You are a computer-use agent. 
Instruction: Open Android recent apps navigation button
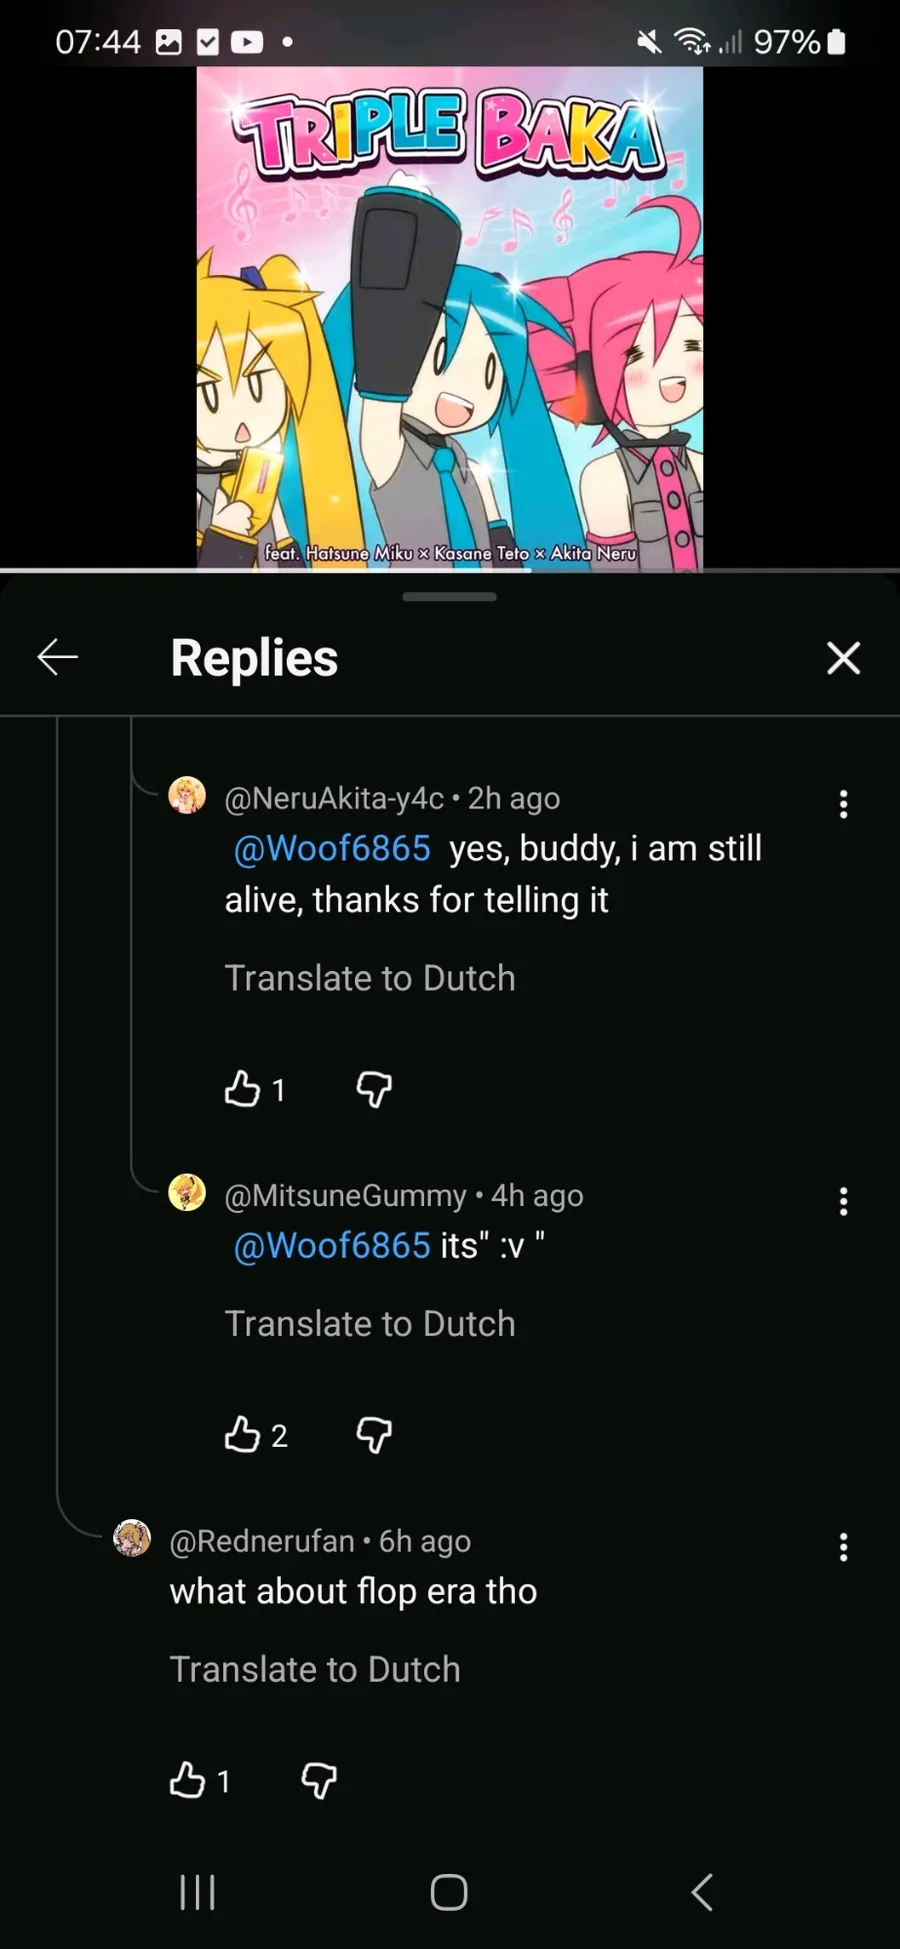(x=197, y=1892)
